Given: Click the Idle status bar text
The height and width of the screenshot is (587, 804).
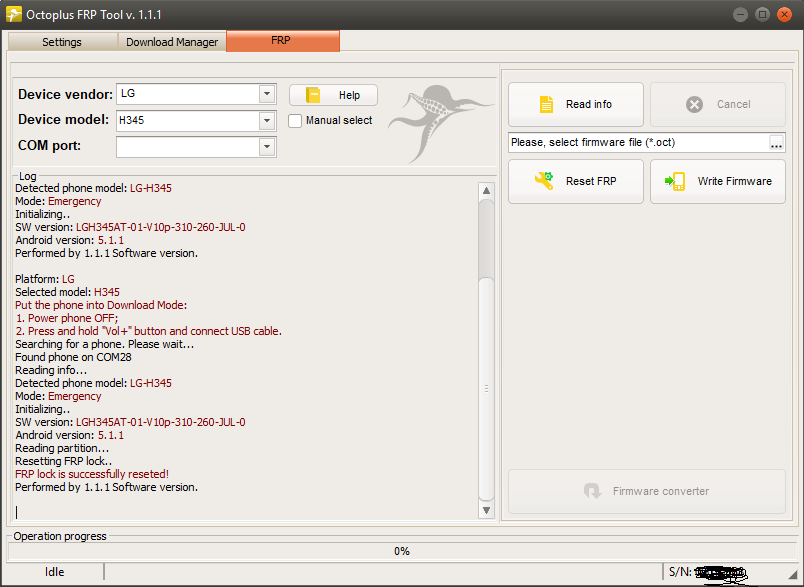Looking at the screenshot, I should 54,572.
